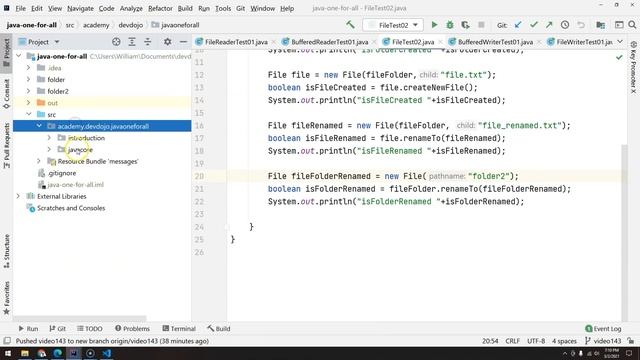The width and height of the screenshot is (640, 360).
Task: Collapse the src folder
Action: tap(29, 114)
